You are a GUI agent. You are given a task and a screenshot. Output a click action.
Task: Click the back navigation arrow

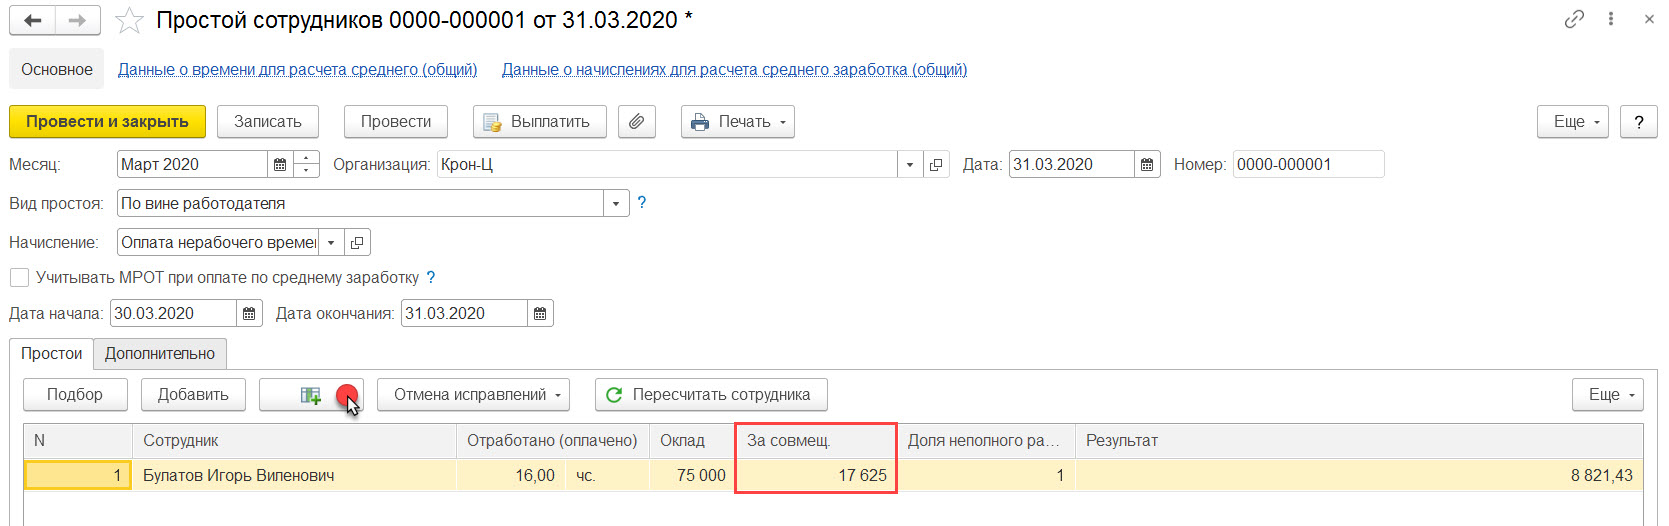(x=32, y=20)
